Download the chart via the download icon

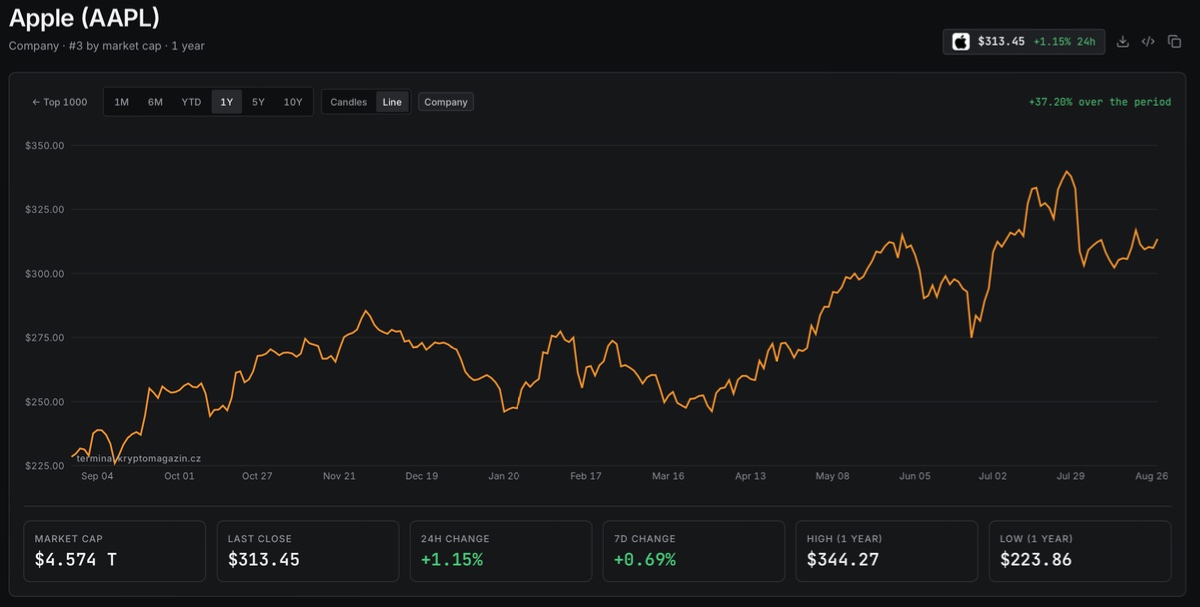[1123, 41]
